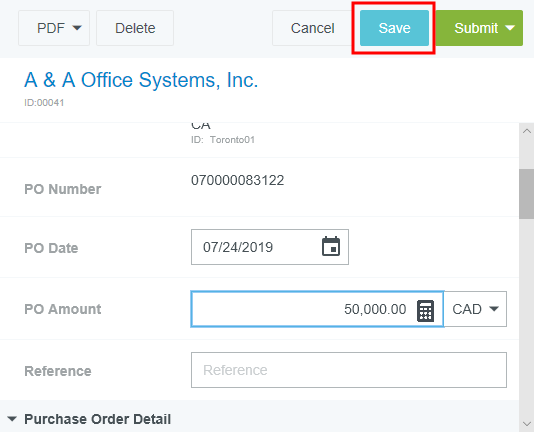
Task: Open the PO Date calendar picker icon
Action: point(331,246)
